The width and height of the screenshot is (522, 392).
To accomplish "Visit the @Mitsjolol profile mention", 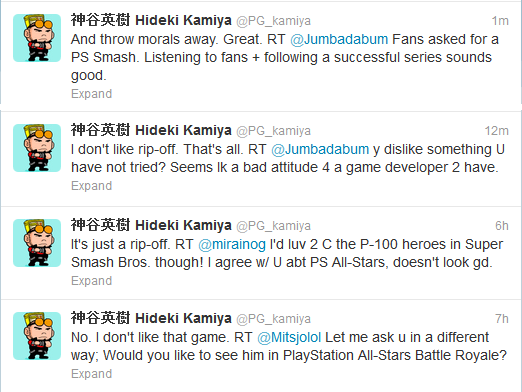I will tap(289, 337).
